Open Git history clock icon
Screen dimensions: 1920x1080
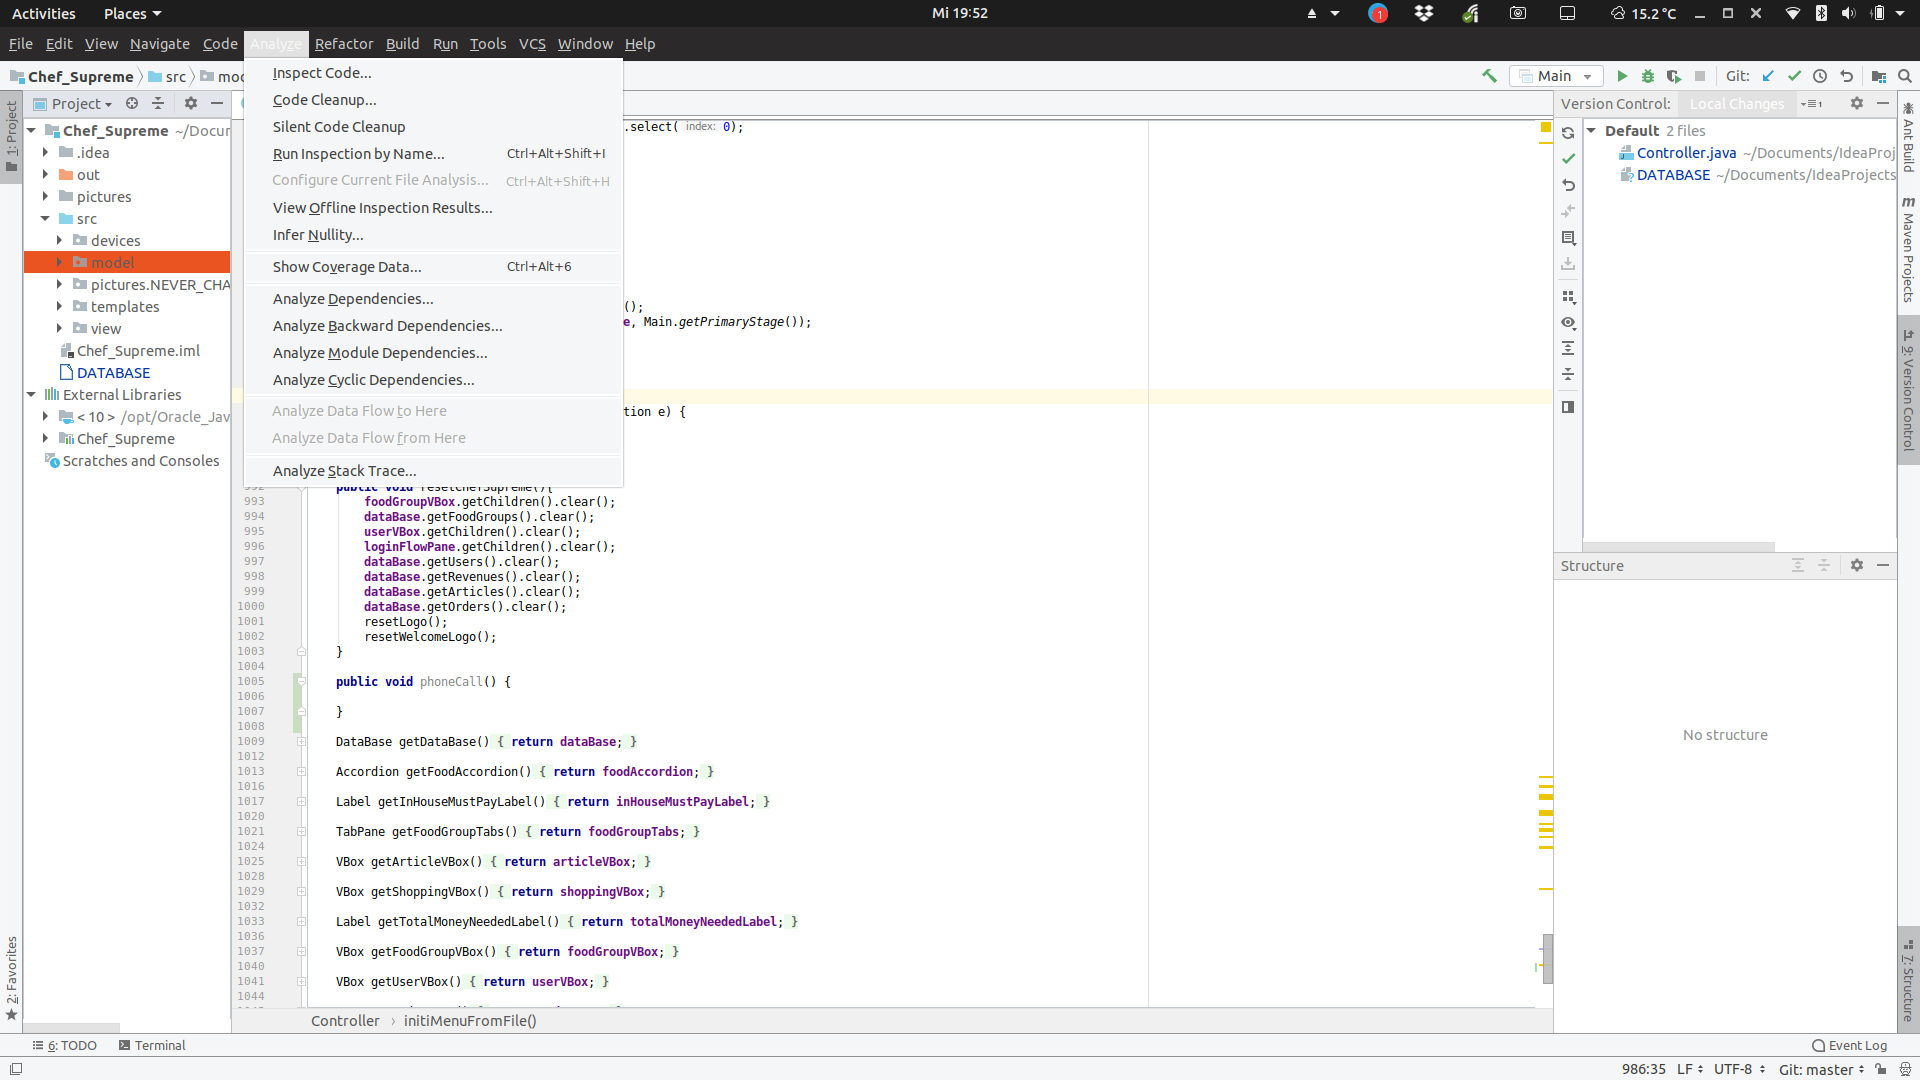[x=1820, y=76]
